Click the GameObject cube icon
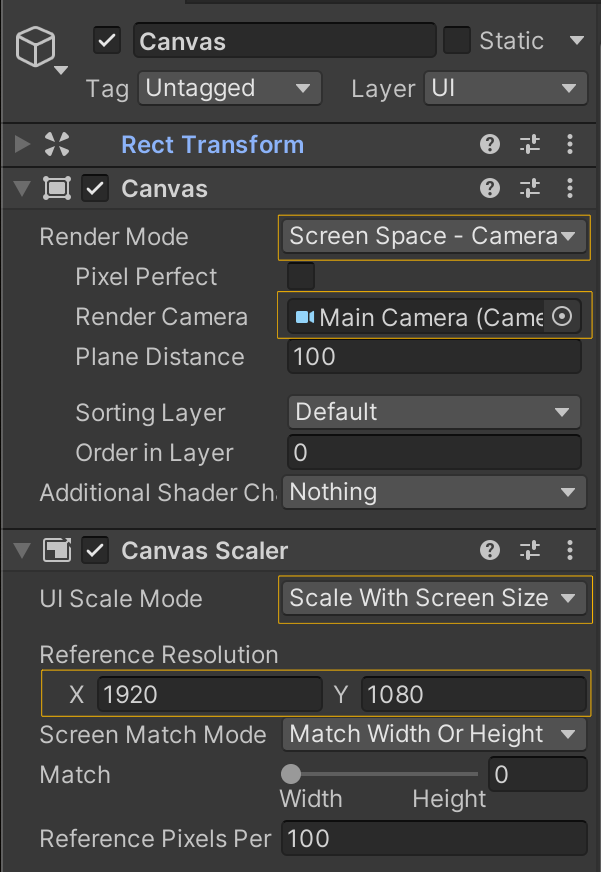The image size is (601, 872). (36, 47)
